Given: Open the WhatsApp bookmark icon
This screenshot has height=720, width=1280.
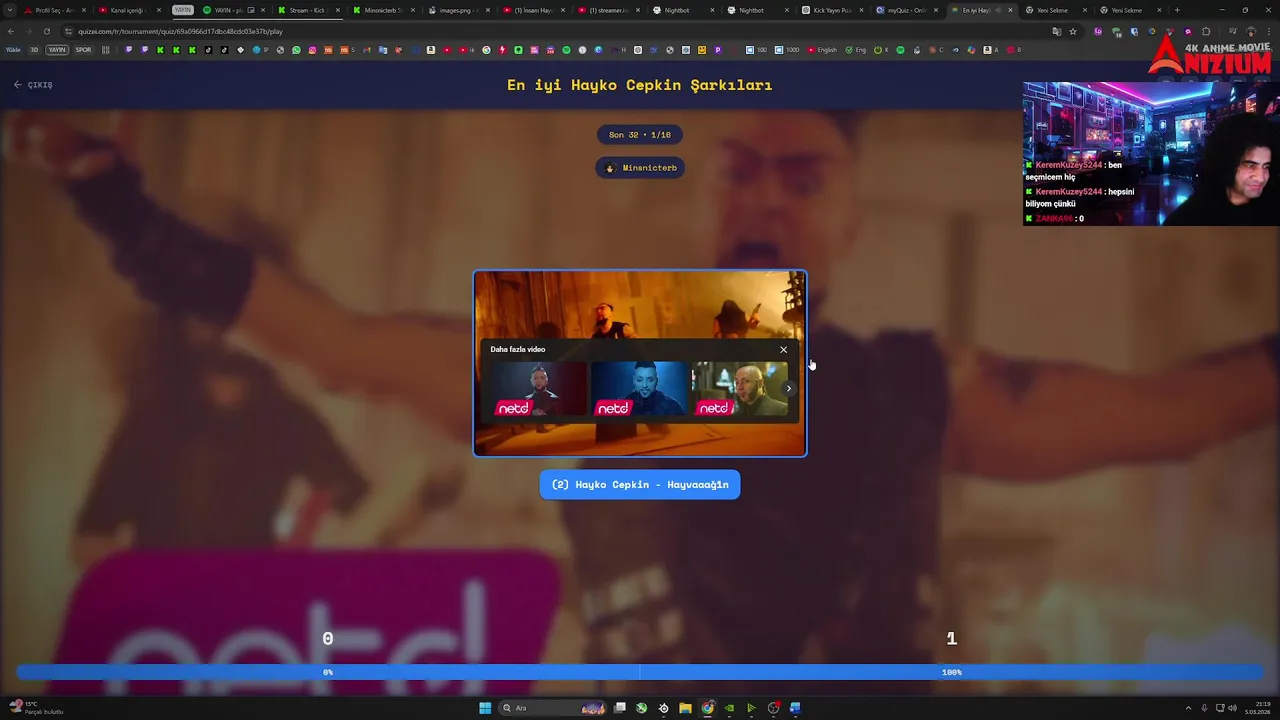Looking at the screenshot, I should pos(296,50).
